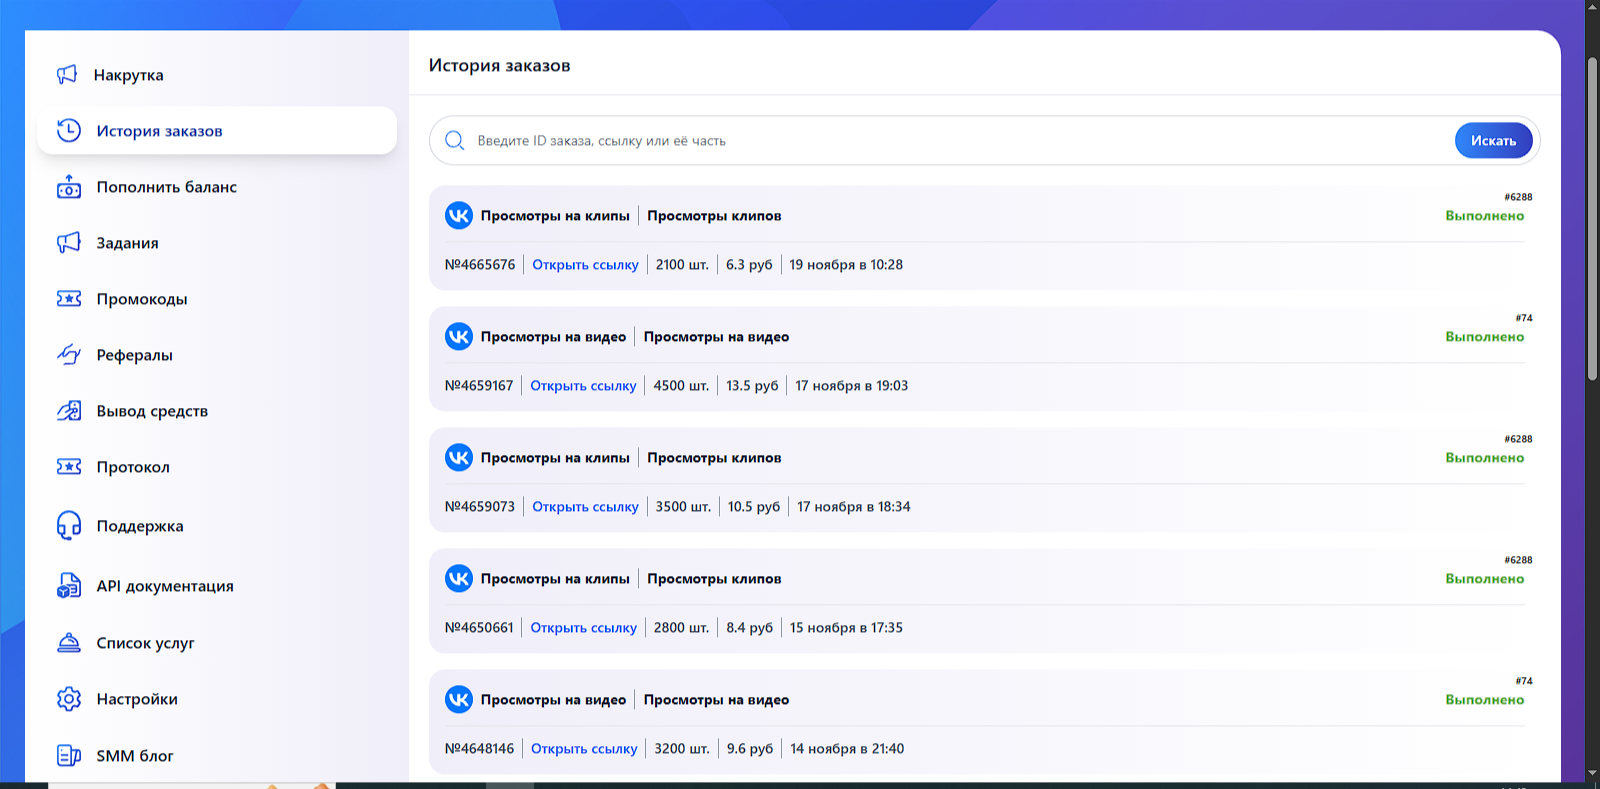Click the Рефералы handshake icon
Image resolution: width=1600 pixels, height=789 pixels.
point(68,355)
